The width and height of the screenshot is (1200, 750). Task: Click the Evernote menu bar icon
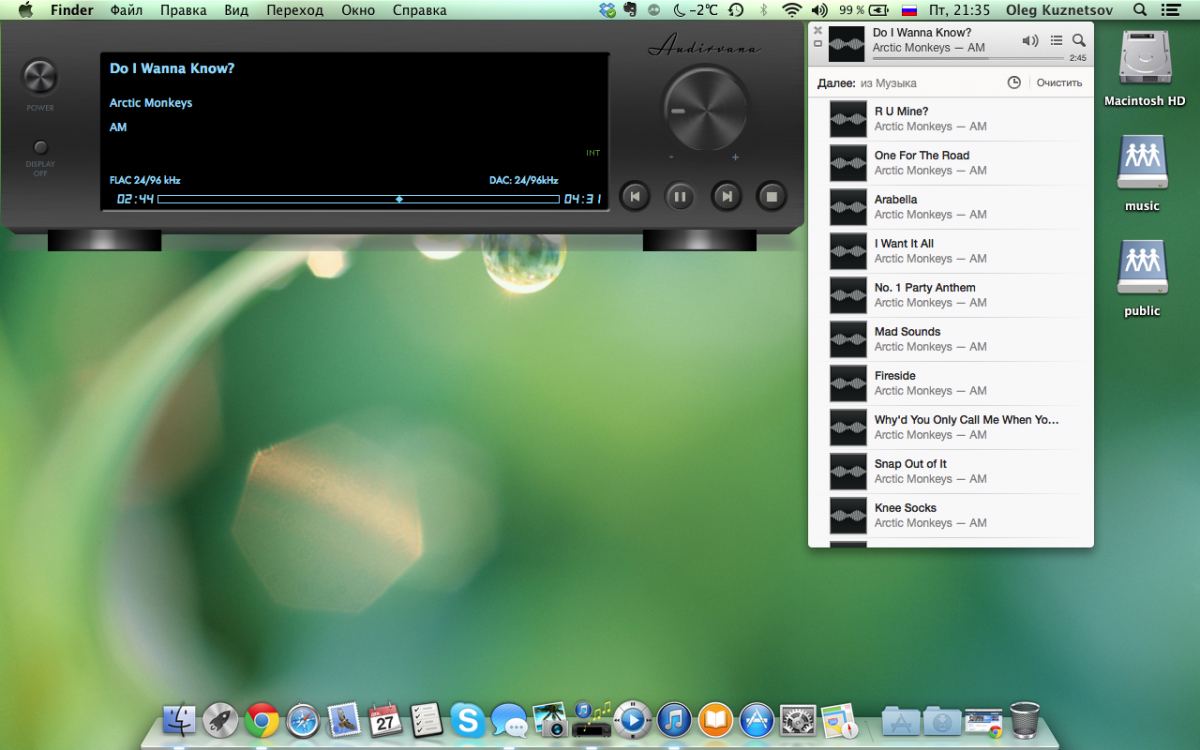[x=630, y=10]
